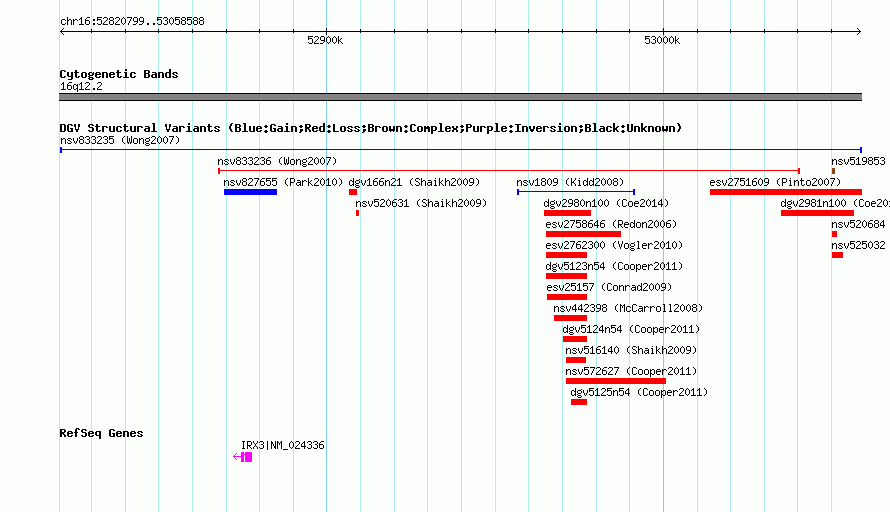Image resolution: width=890 pixels, height=512 pixels.
Task: Open the dgv2981n100 variant label
Action: point(835,203)
